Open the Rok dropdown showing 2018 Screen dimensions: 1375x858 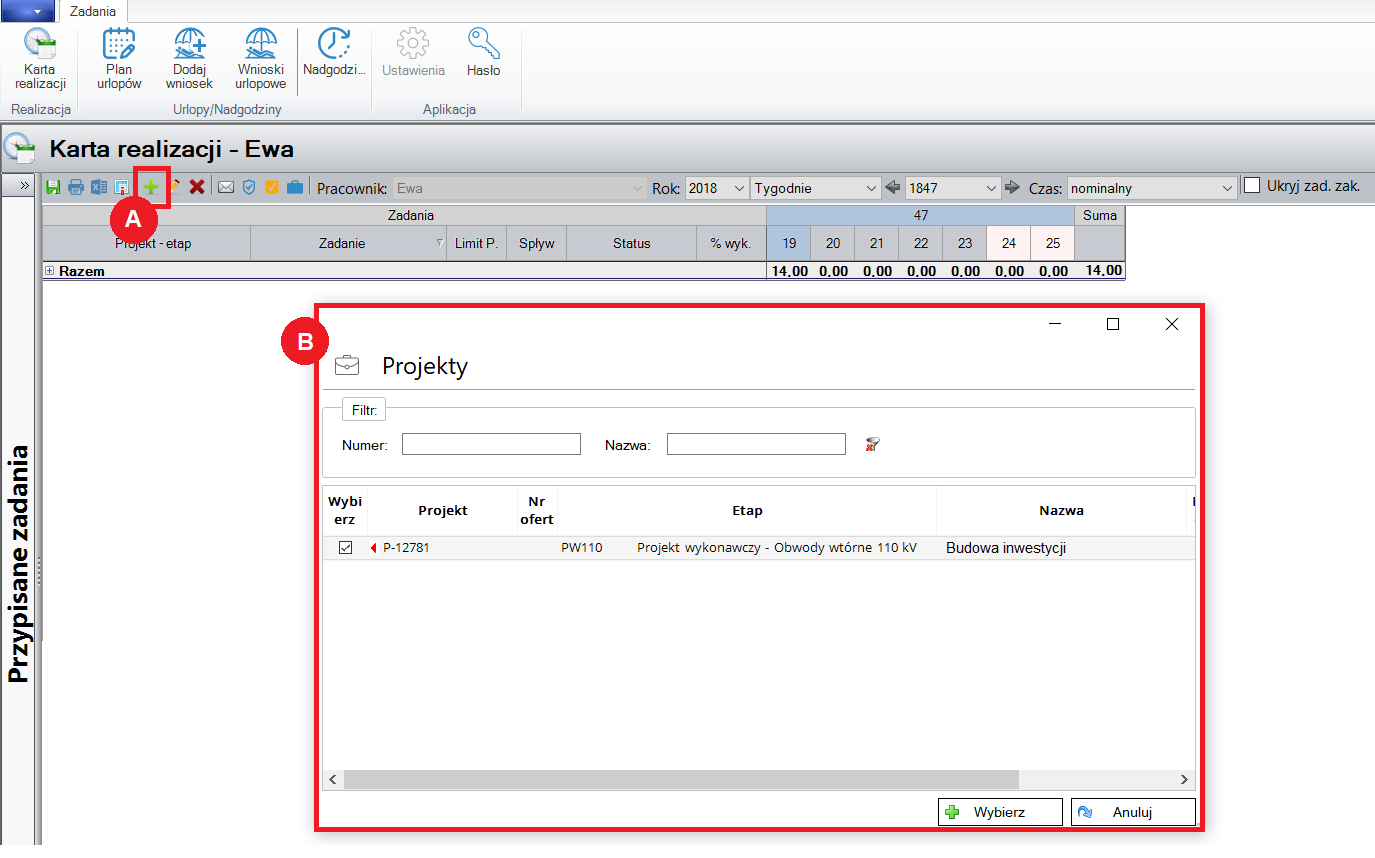(716, 188)
